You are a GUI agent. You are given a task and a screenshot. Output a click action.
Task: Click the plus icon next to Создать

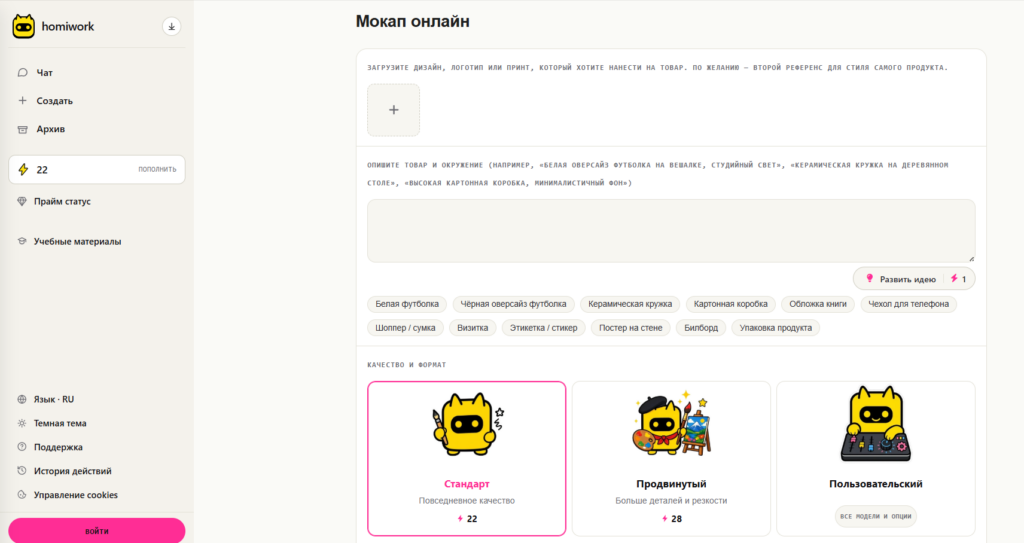(23, 101)
